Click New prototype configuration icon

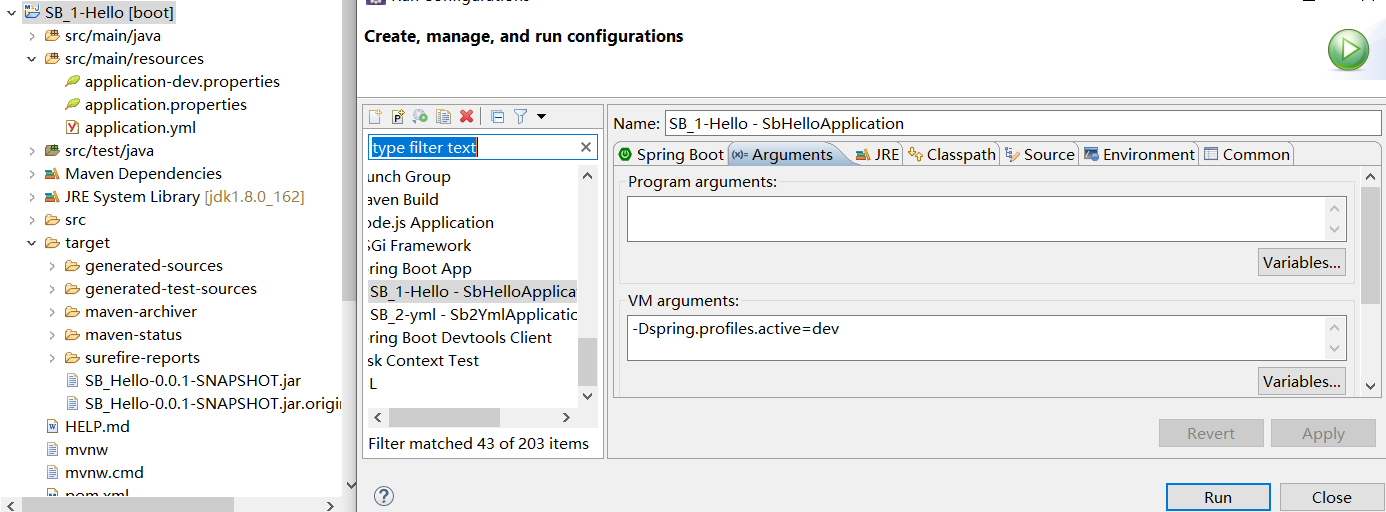click(x=398, y=116)
